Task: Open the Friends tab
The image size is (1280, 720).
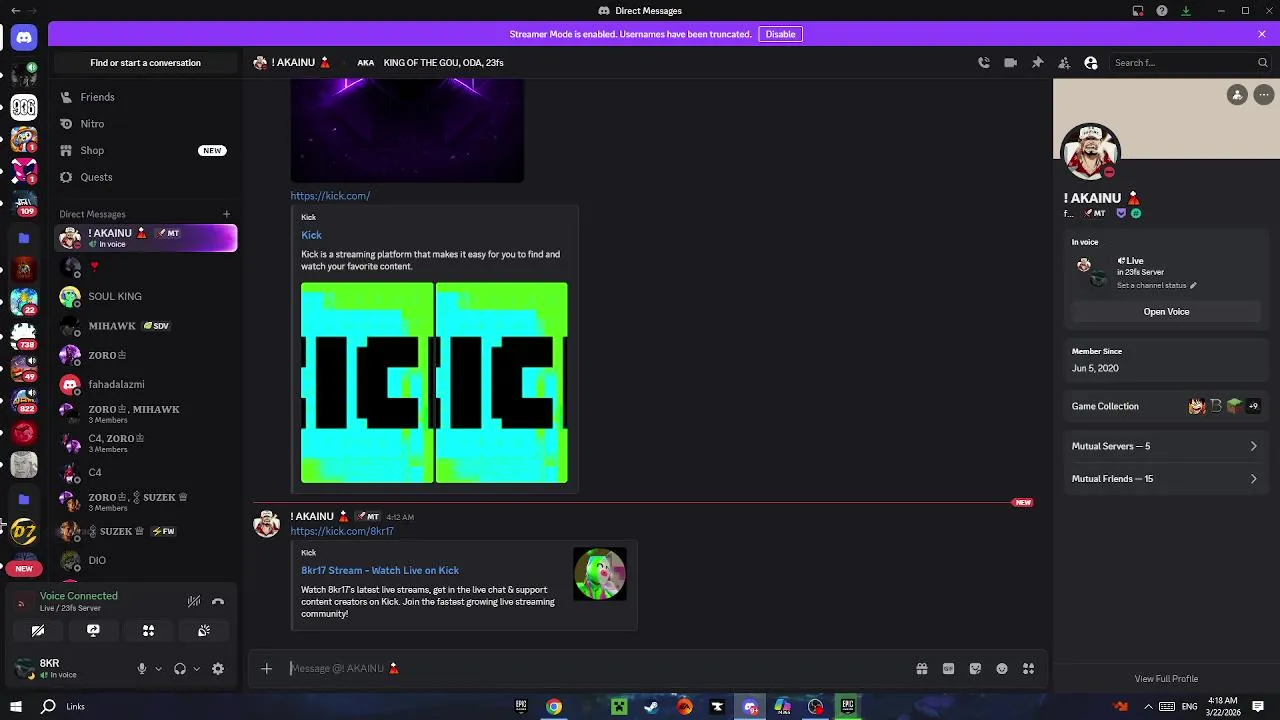Action: coord(146,97)
